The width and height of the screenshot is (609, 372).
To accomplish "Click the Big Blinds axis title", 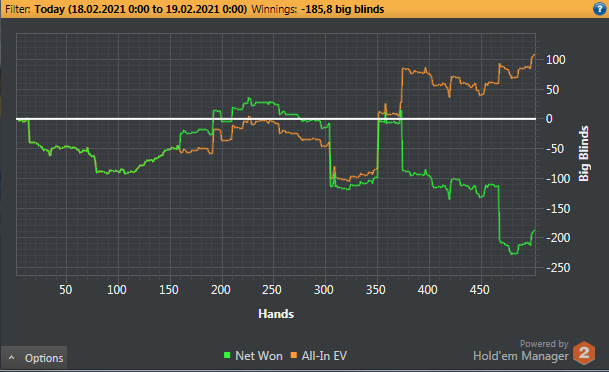I will [x=584, y=153].
